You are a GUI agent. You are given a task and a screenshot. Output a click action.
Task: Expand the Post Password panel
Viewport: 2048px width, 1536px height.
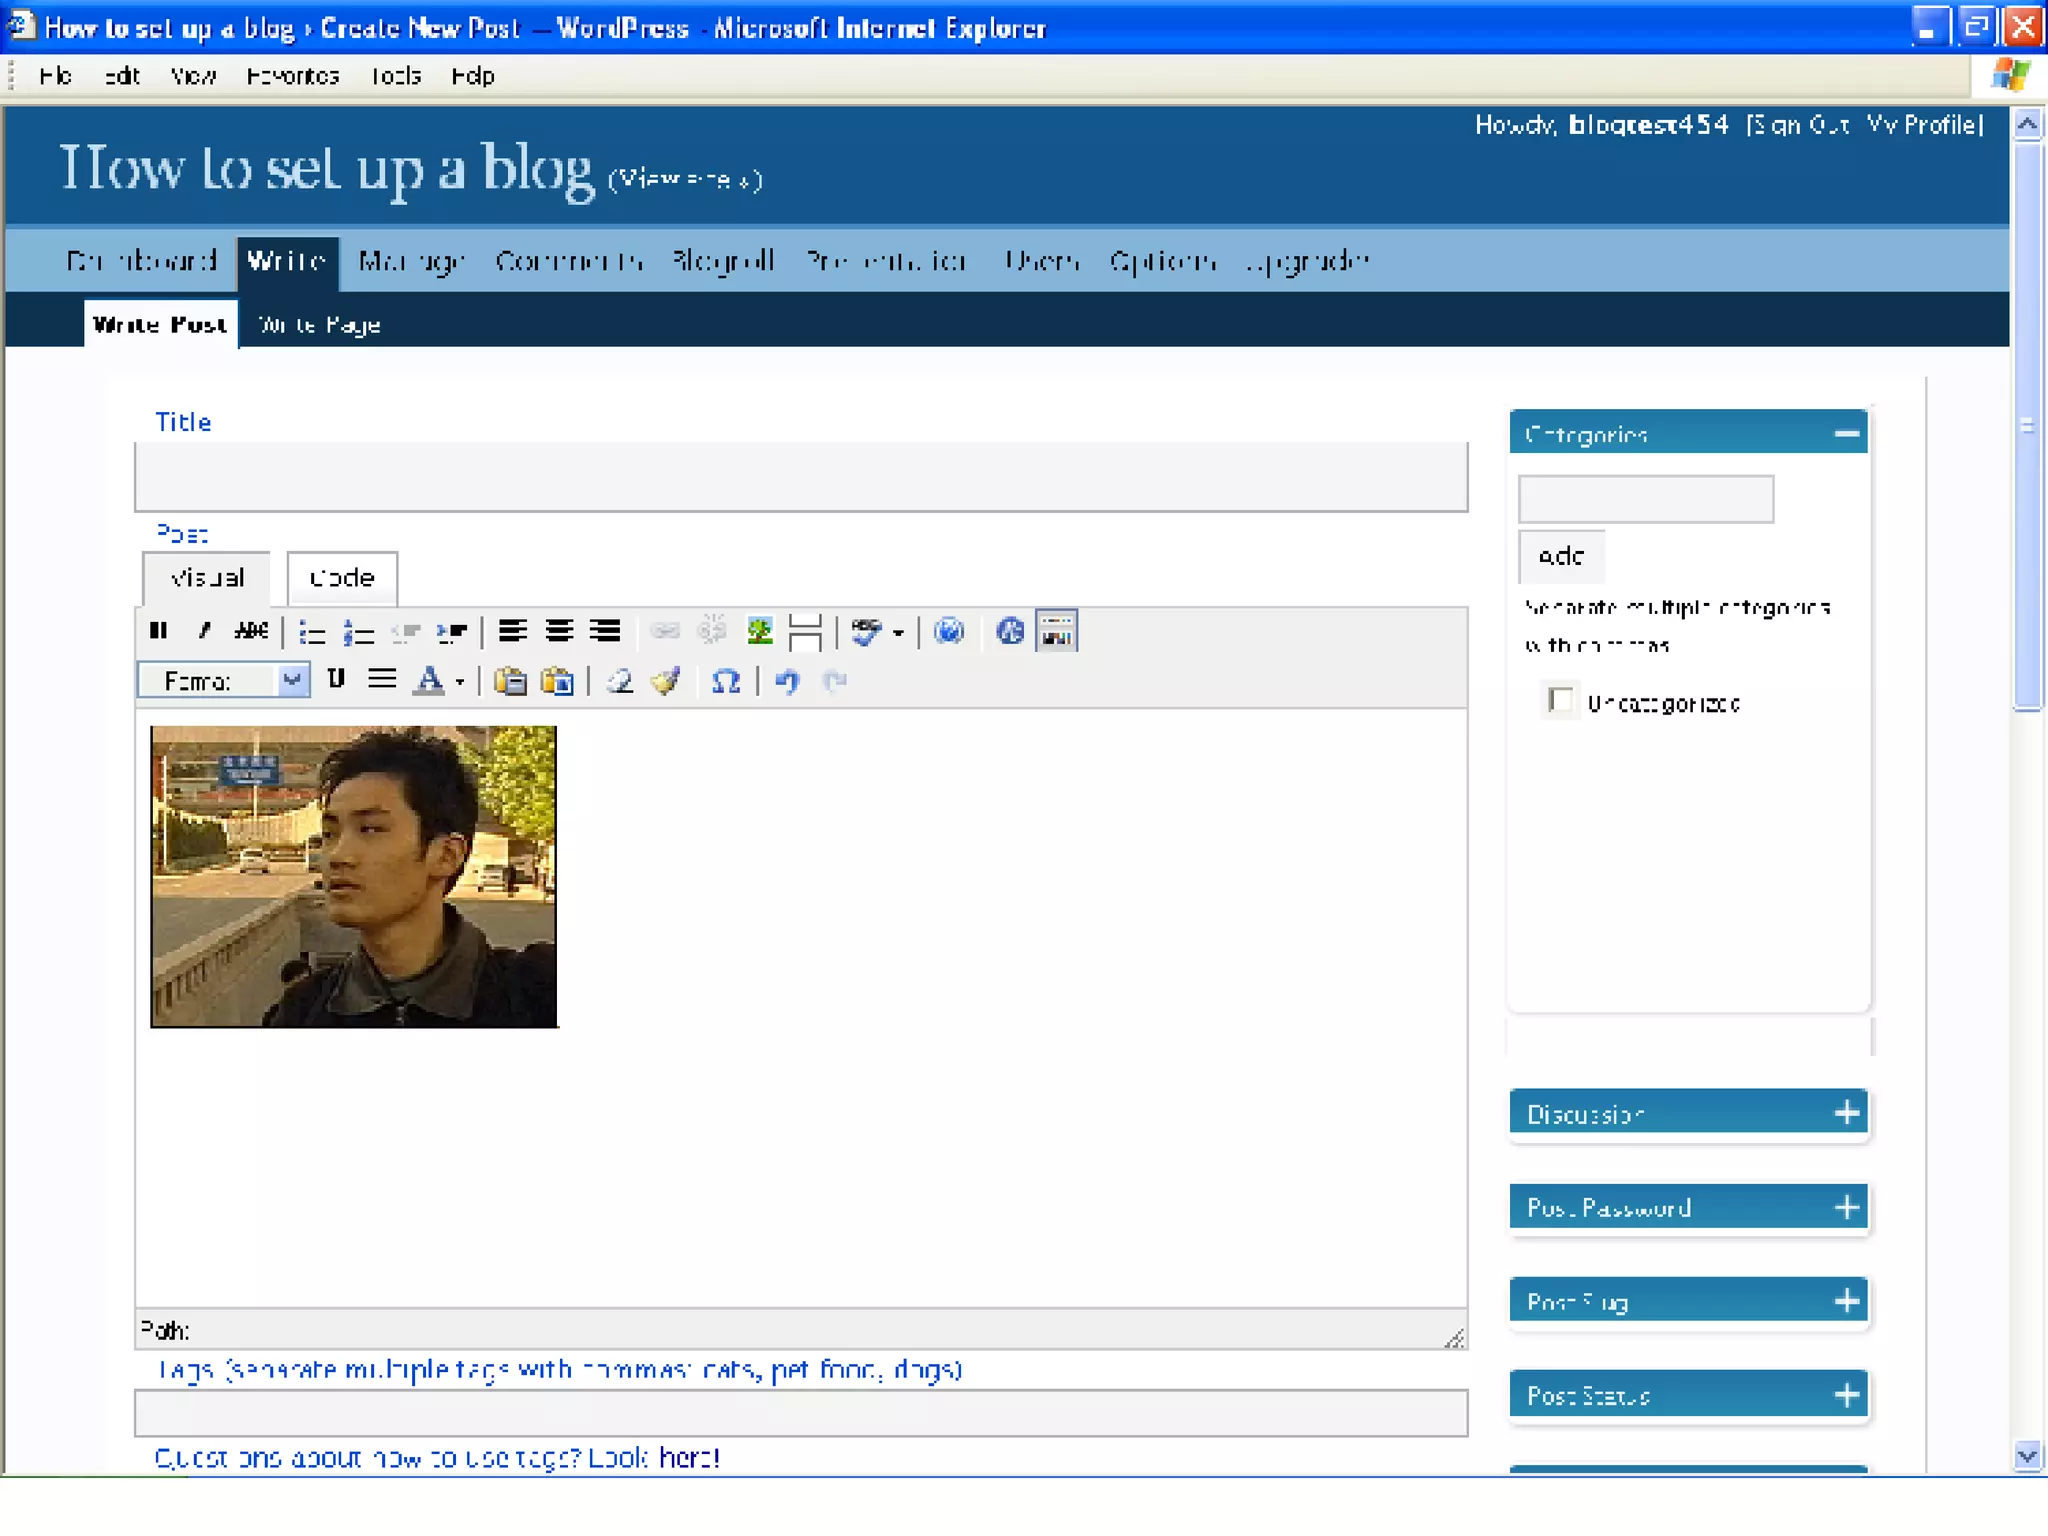point(1846,1207)
